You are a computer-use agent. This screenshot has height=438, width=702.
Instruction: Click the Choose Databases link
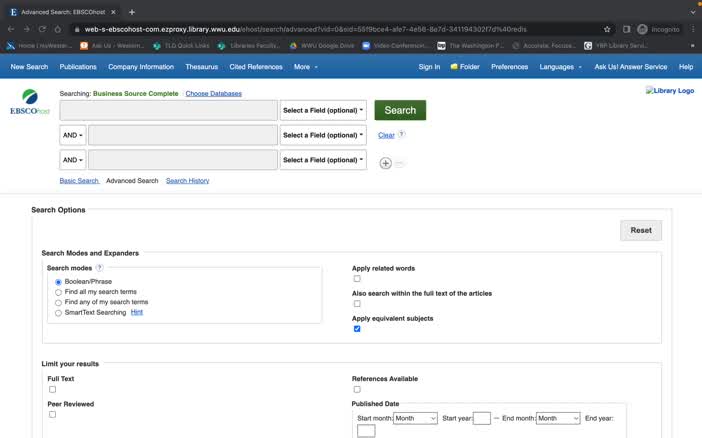click(213, 93)
